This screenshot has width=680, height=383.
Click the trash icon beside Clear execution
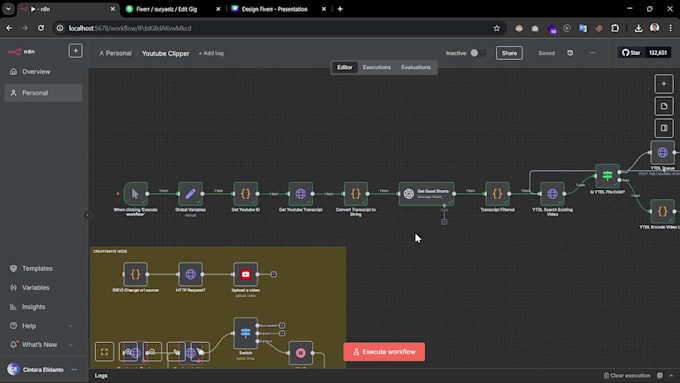[x=606, y=376]
